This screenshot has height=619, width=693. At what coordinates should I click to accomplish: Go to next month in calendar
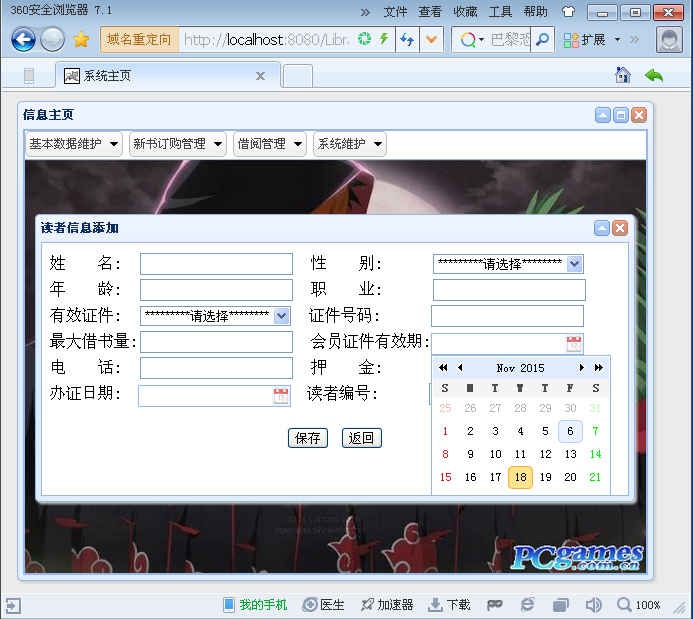pos(582,368)
